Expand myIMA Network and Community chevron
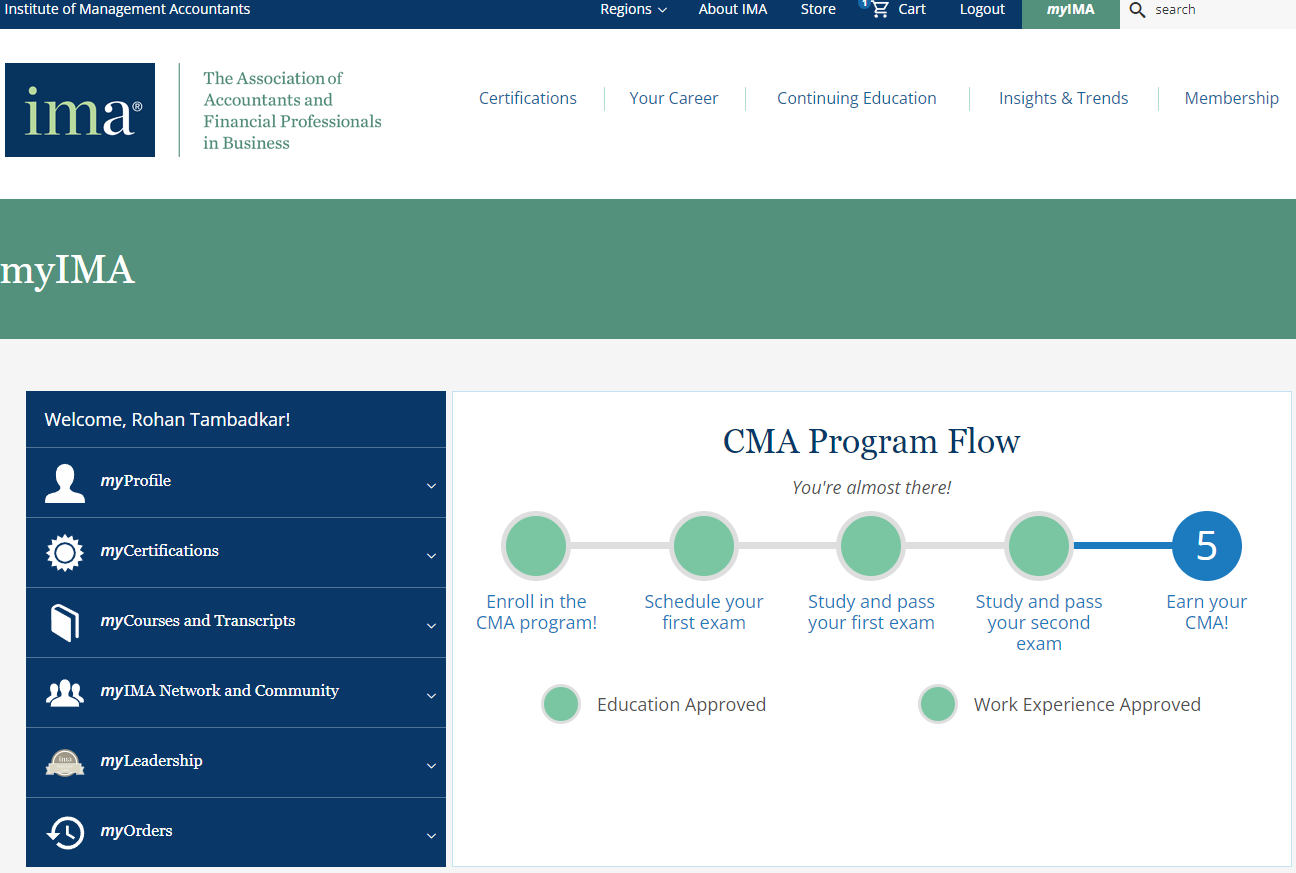1296x873 pixels. (x=431, y=696)
